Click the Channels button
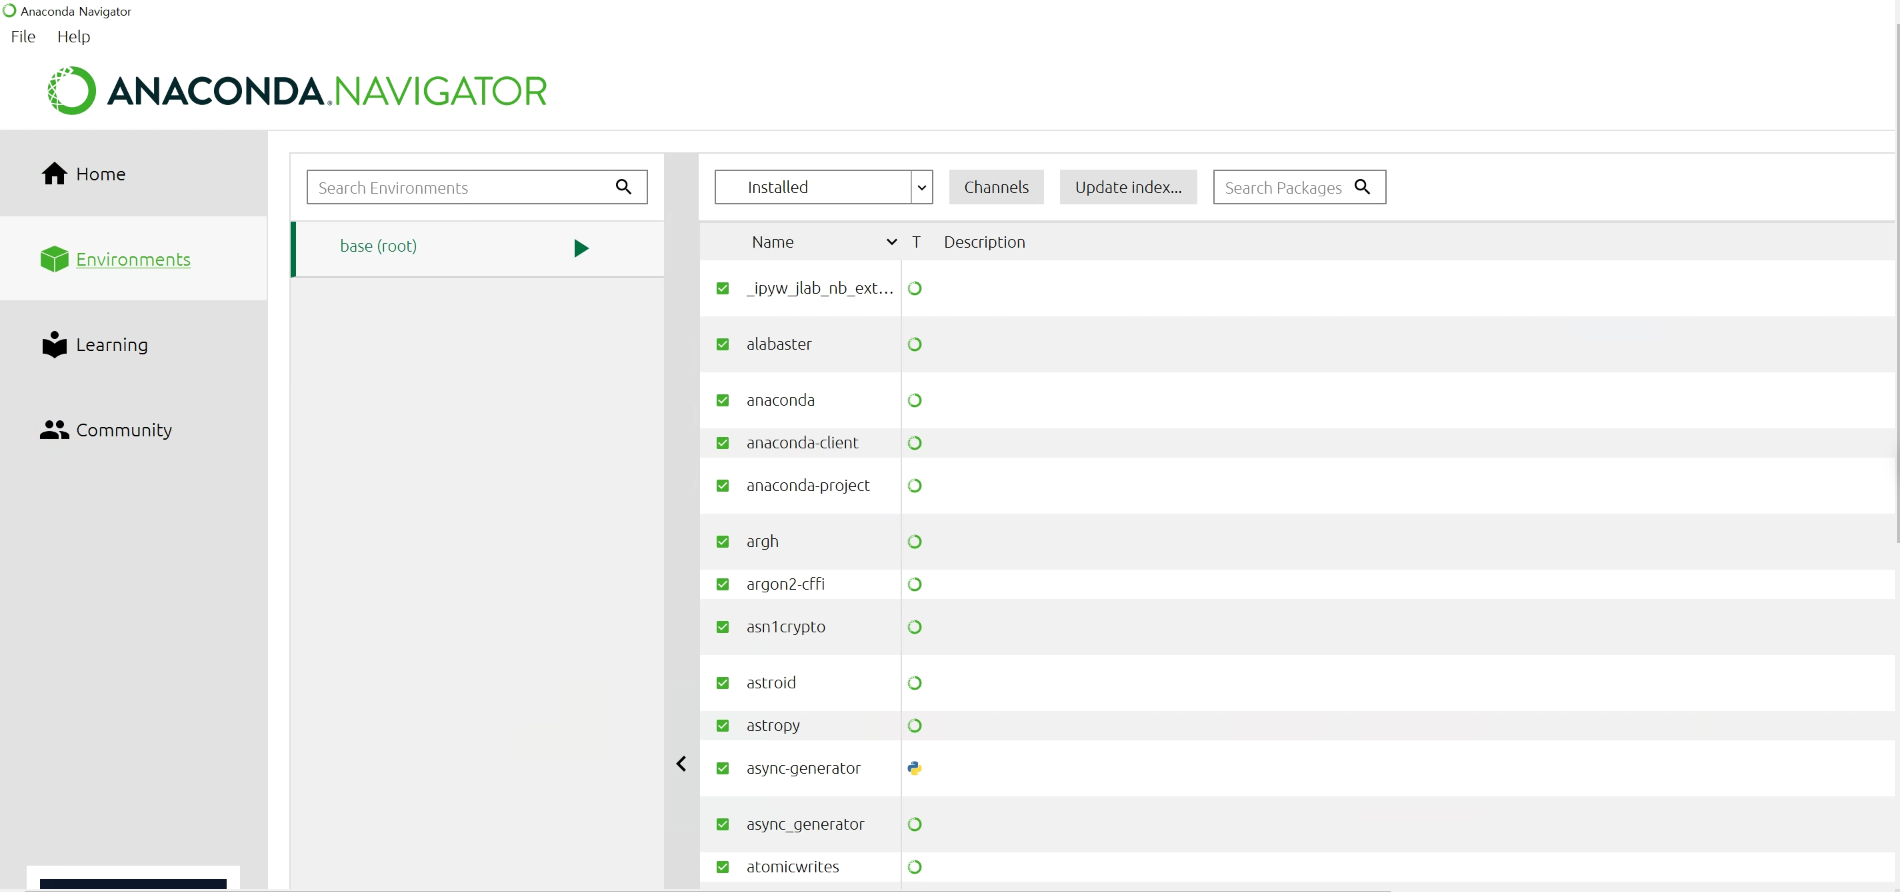 coord(996,187)
